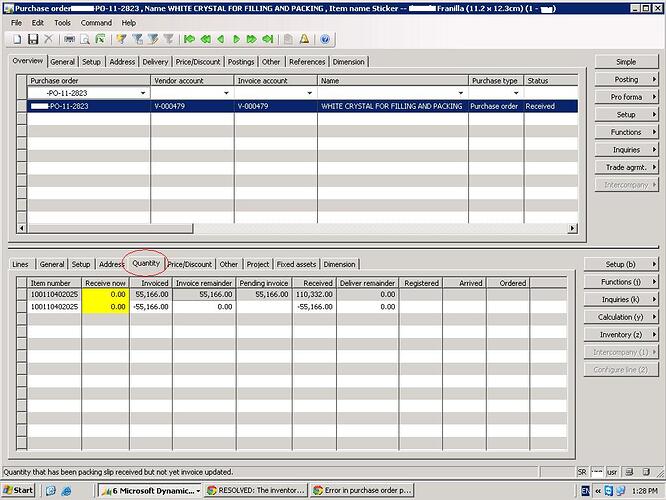The height and width of the screenshot is (500, 666).
Task: Click the computer icon in status bar
Action: 630,472
